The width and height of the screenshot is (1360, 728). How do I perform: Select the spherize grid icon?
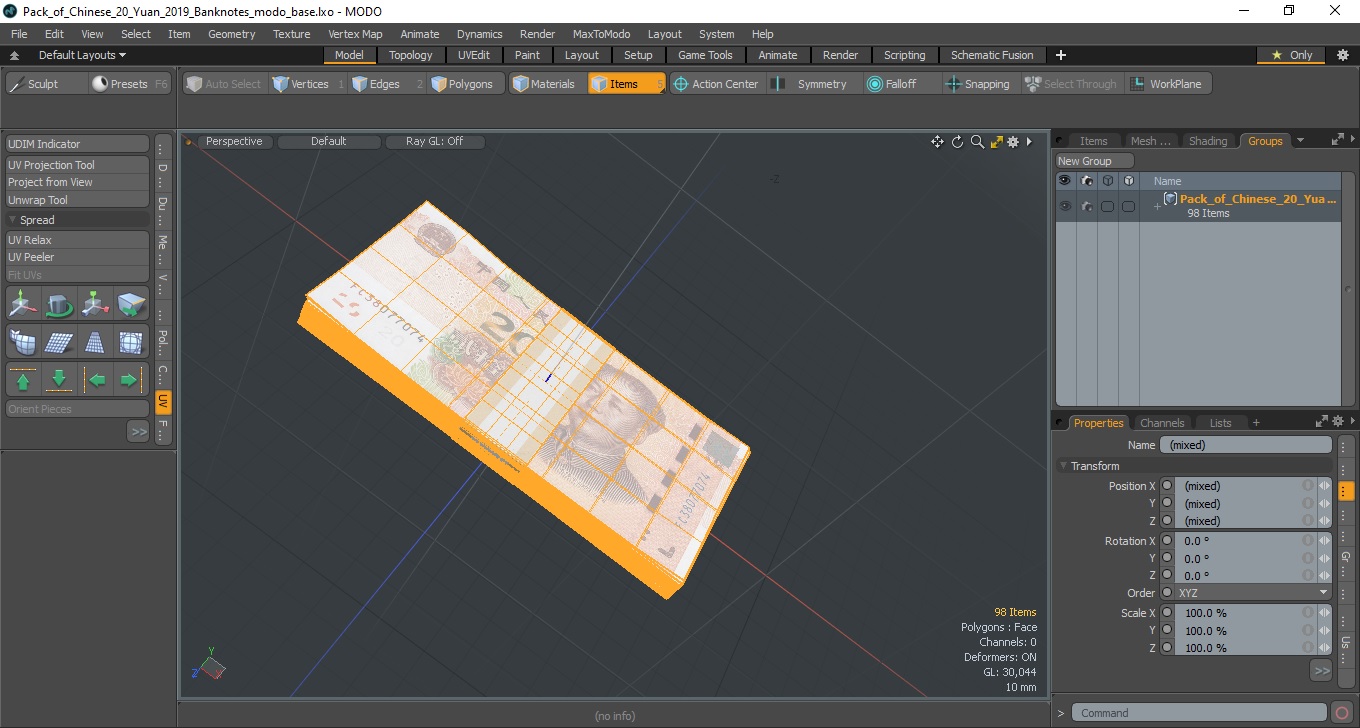(x=131, y=342)
